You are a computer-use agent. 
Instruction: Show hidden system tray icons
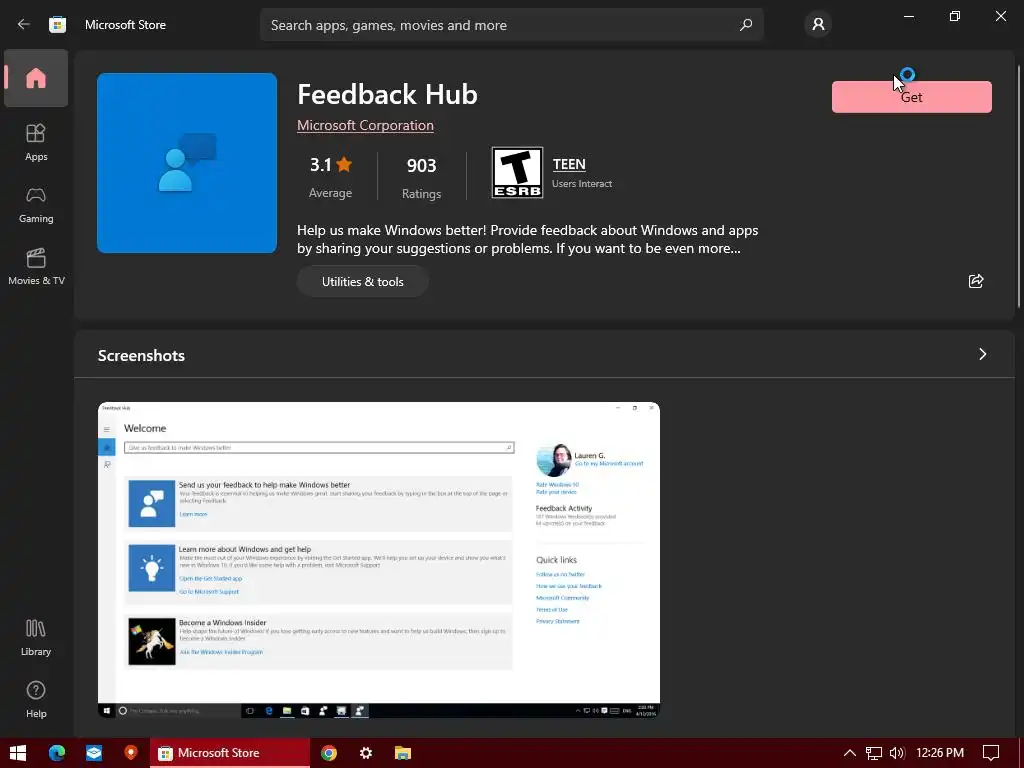[850, 753]
